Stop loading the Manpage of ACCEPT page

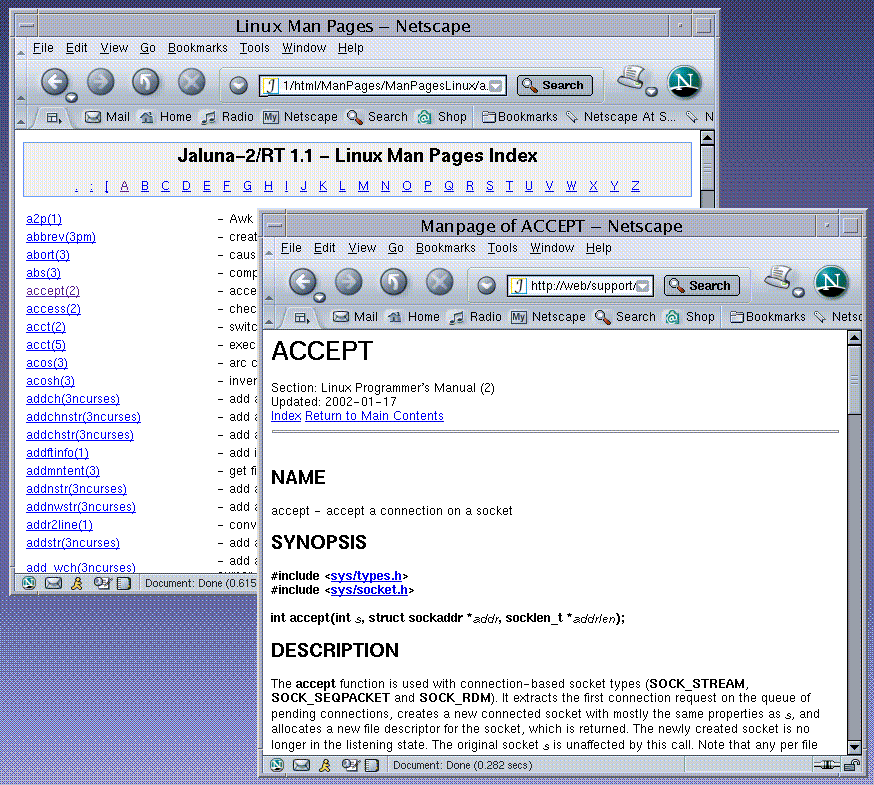pos(439,282)
